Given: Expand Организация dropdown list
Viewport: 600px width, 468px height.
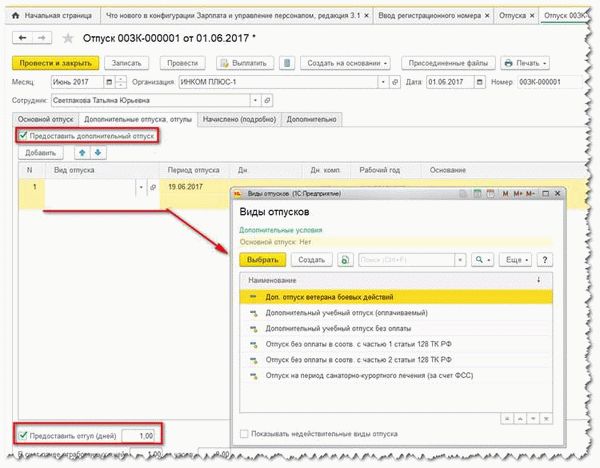Looking at the screenshot, I should pos(383,82).
